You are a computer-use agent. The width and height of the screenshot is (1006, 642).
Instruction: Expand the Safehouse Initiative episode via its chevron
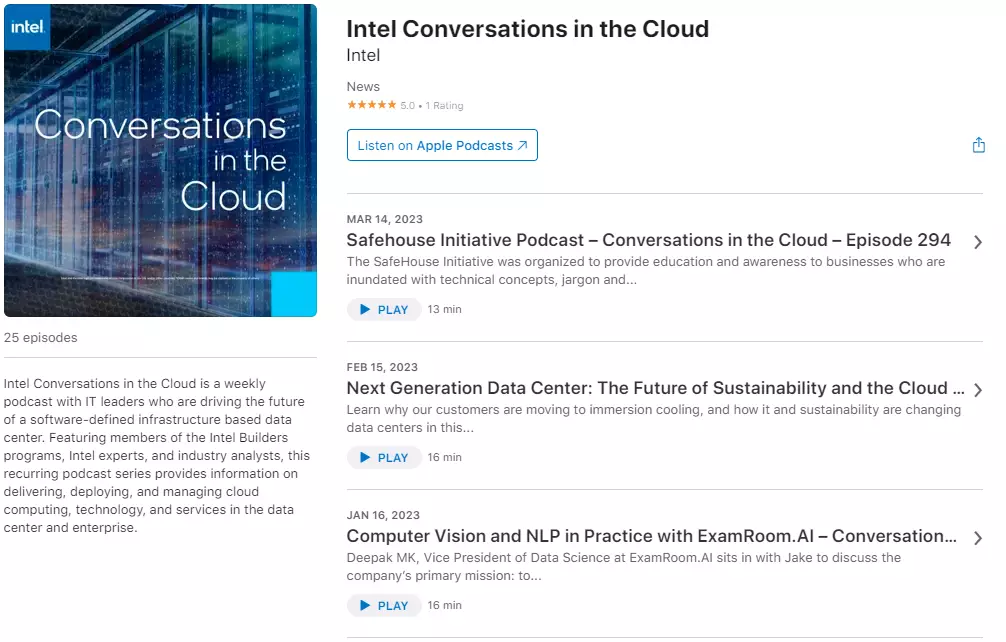pyautogui.click(x=978, y=241)
